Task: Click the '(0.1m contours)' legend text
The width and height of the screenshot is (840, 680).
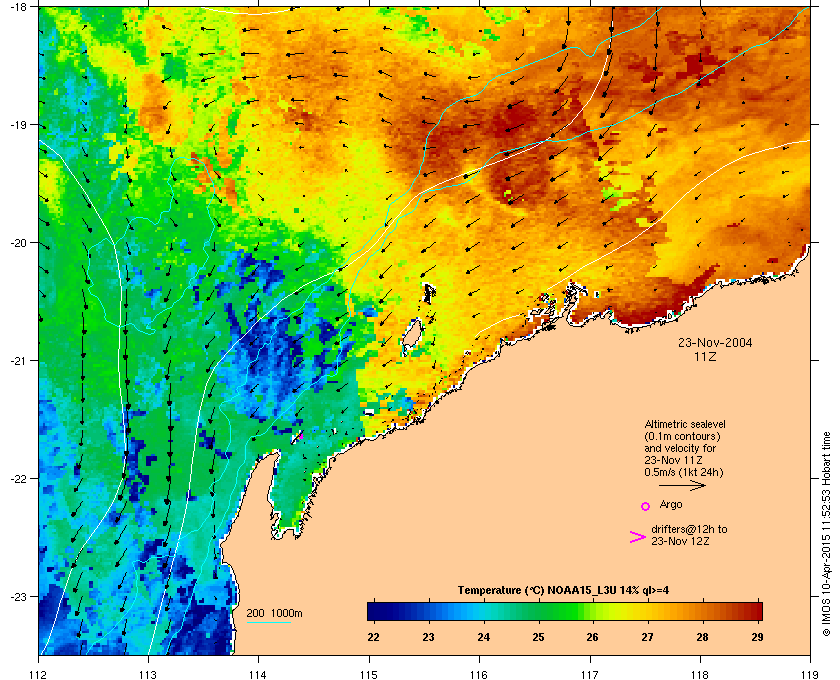Action: coord(682,436)
